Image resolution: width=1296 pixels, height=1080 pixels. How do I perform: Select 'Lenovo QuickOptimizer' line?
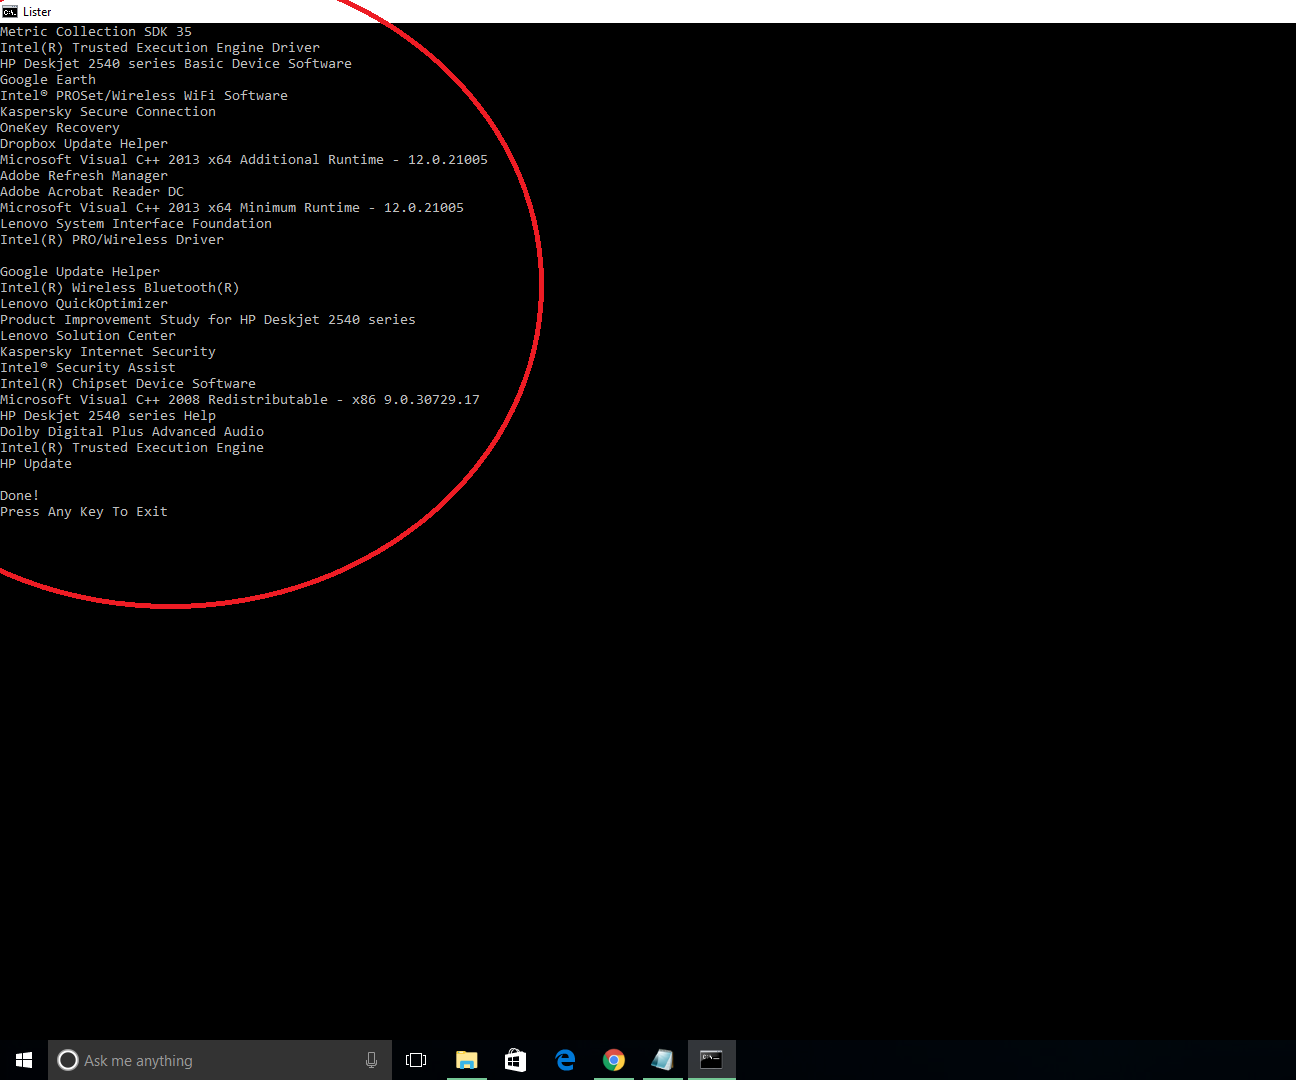click(x=84, y=304)
